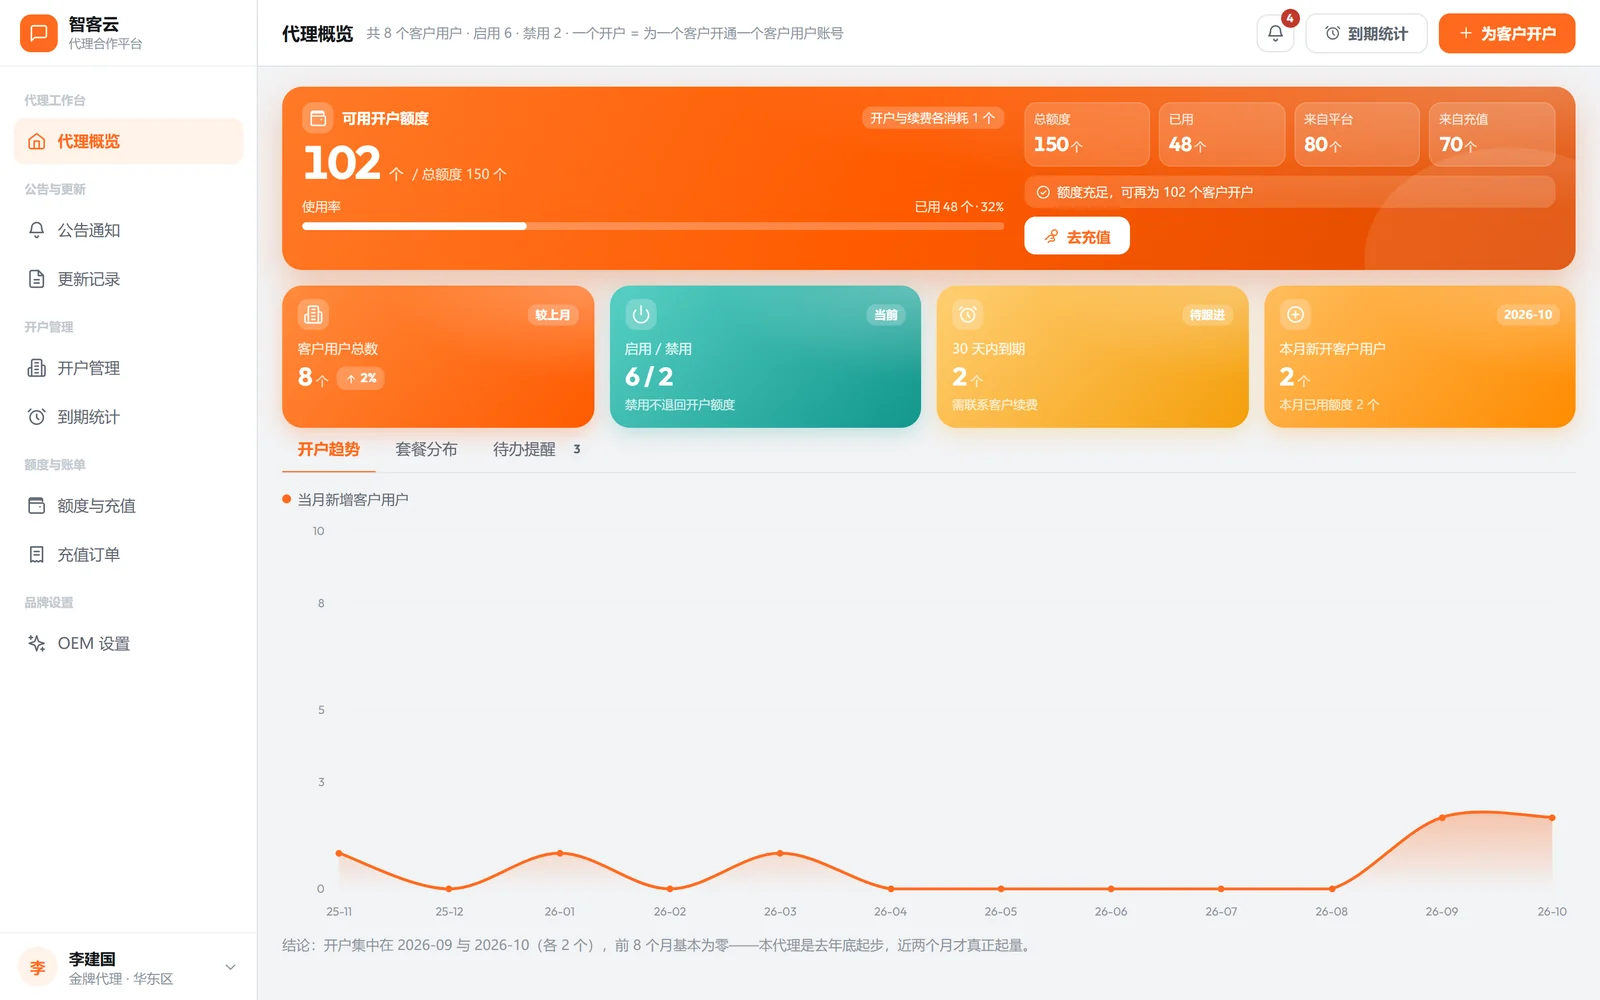Switch to the 套餐分布 tab

pyautogui.click(x=426, y=449)
